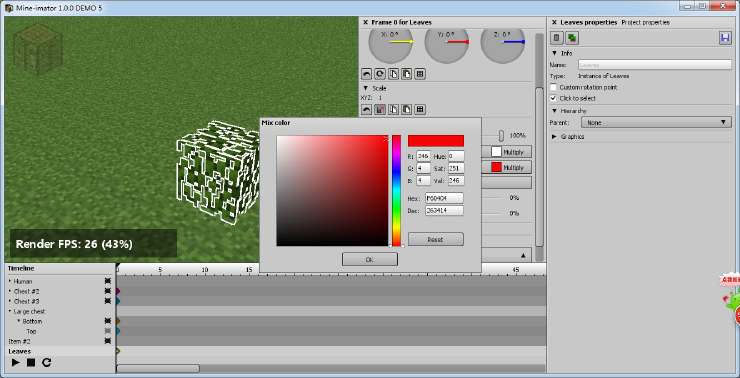Click the 100% slider handle
Screen dimensions: 740x378
(501, 136)
